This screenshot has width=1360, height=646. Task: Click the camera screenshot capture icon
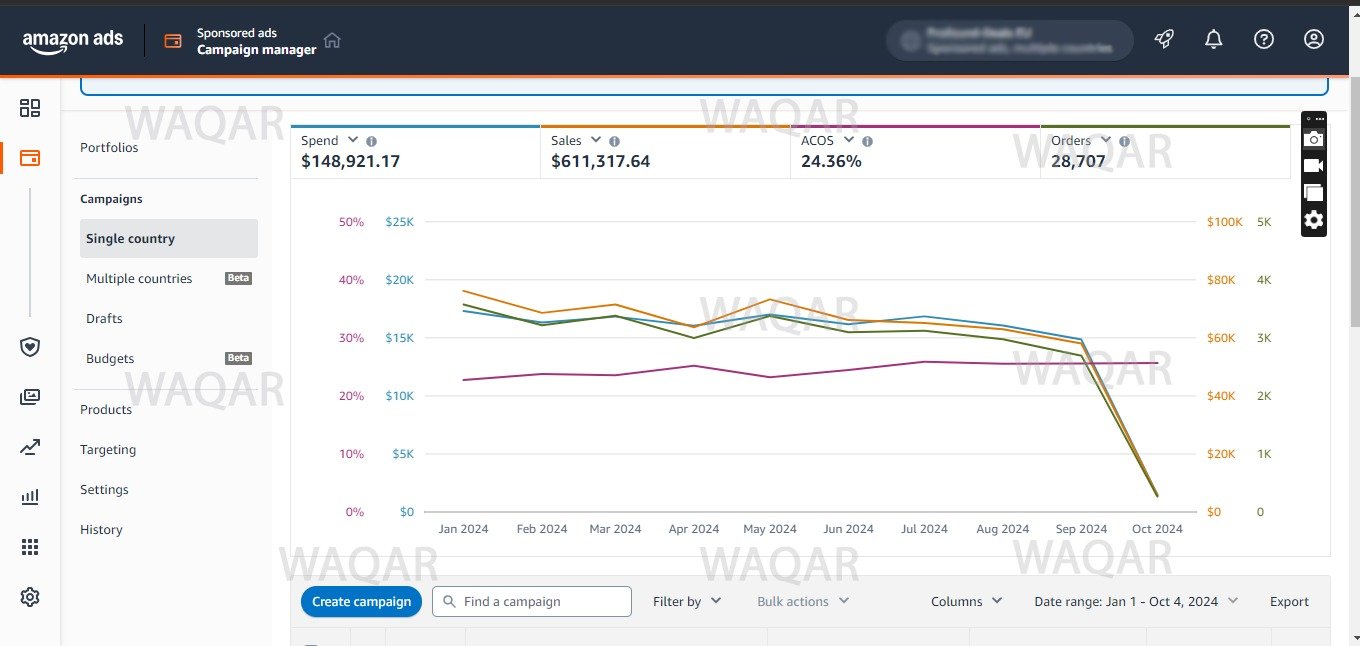pyautogui.click(x=1314, y=139)
